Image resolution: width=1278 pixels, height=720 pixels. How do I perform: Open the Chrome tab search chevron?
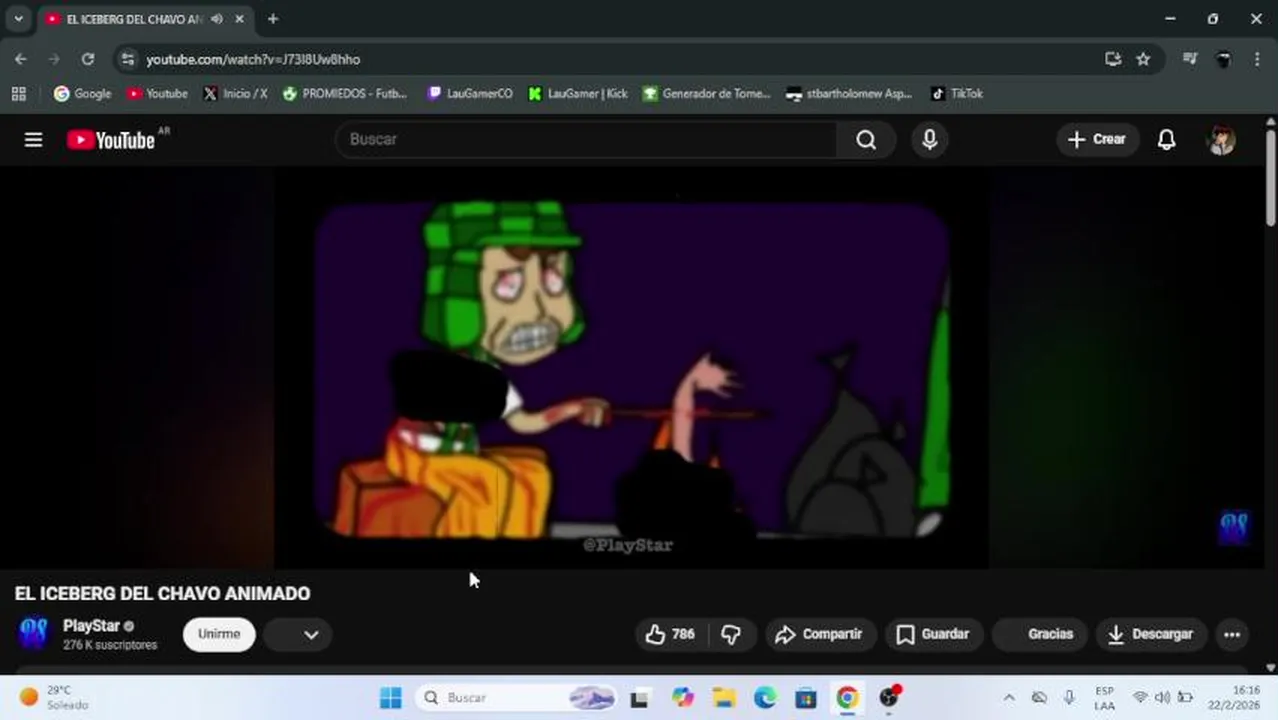pyautogui.click(x=18, y=18)
